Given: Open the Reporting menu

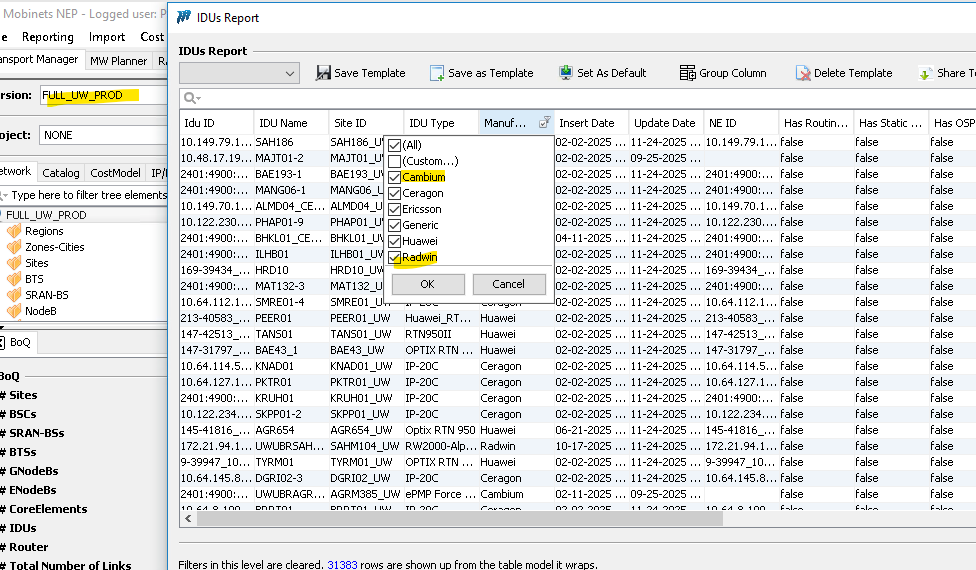Looking at the screenshot, I should click(x=48, y=37).
